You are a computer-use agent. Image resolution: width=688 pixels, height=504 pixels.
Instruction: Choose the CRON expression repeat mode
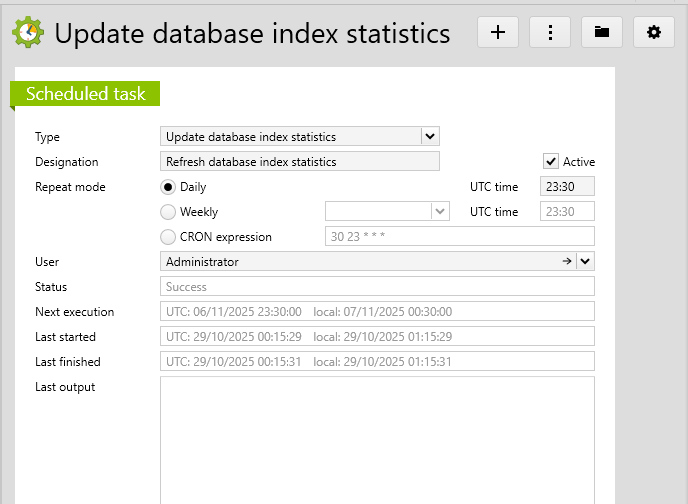[168, 237]
